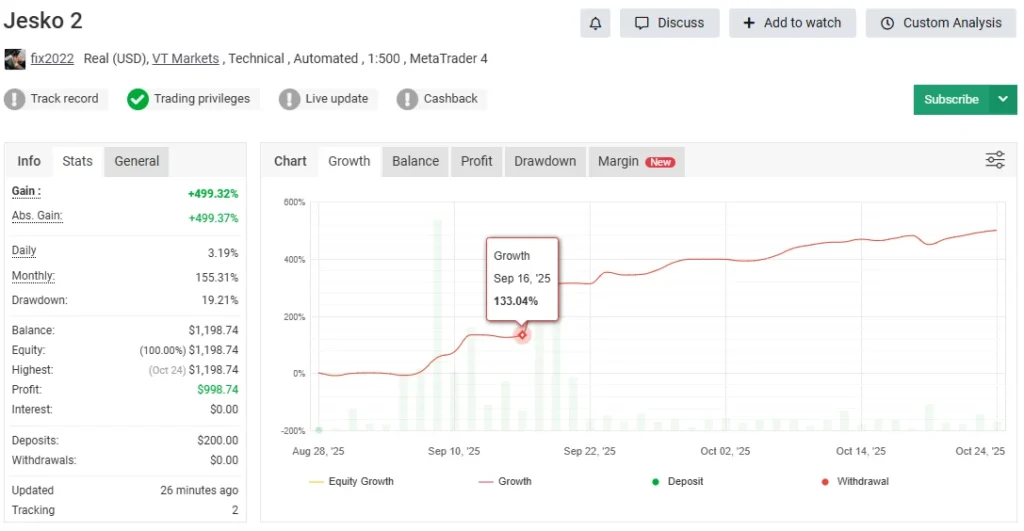Toggle the red Growth legend line
Viewport: 1024px width, 531px height.
(505, 482)
